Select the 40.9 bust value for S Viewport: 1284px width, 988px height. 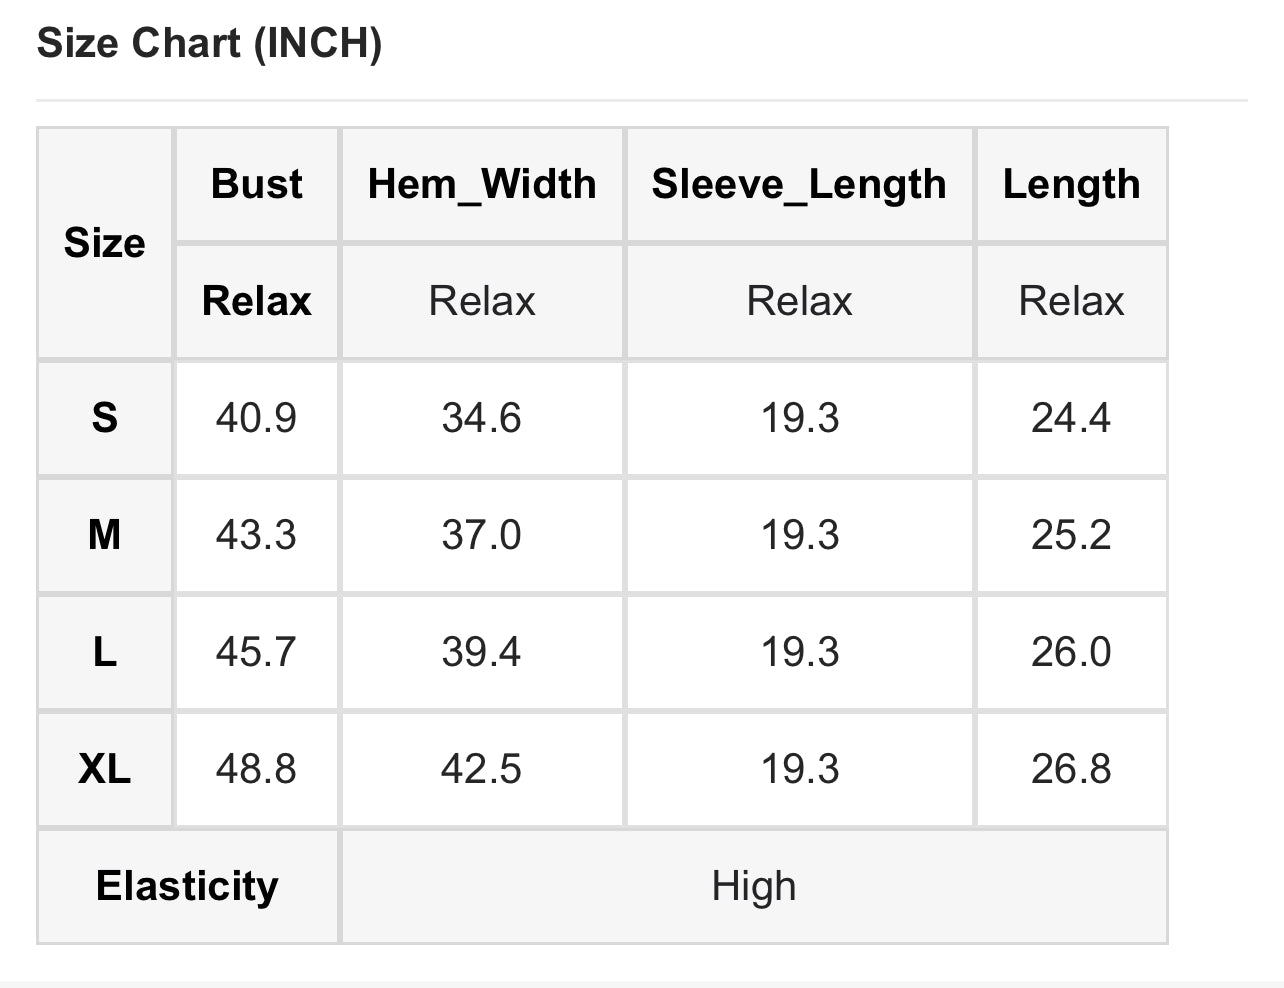(x=257, y=418)
